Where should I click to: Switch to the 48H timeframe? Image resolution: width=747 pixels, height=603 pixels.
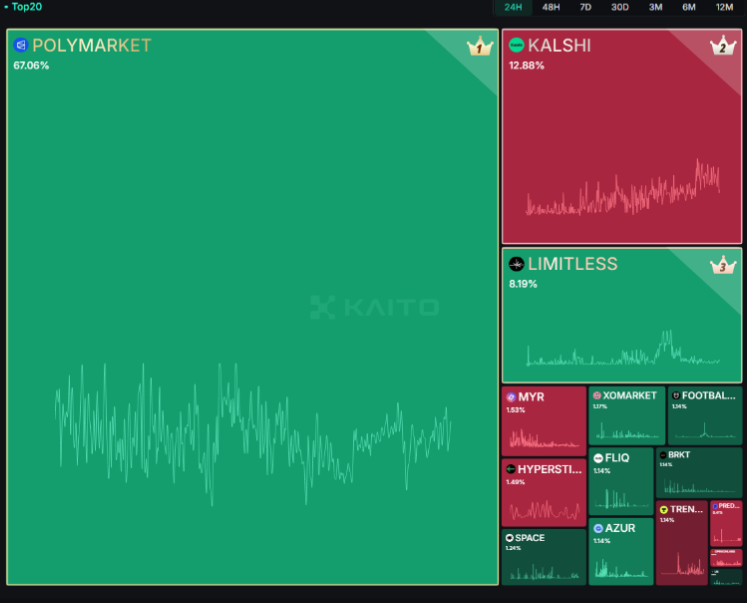[x=551, y=7]
